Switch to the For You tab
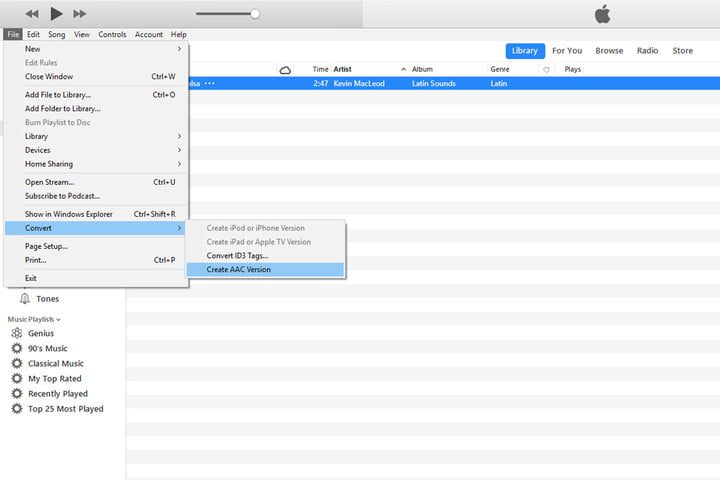This screenshot has width=720, height=480. point(567,51)
